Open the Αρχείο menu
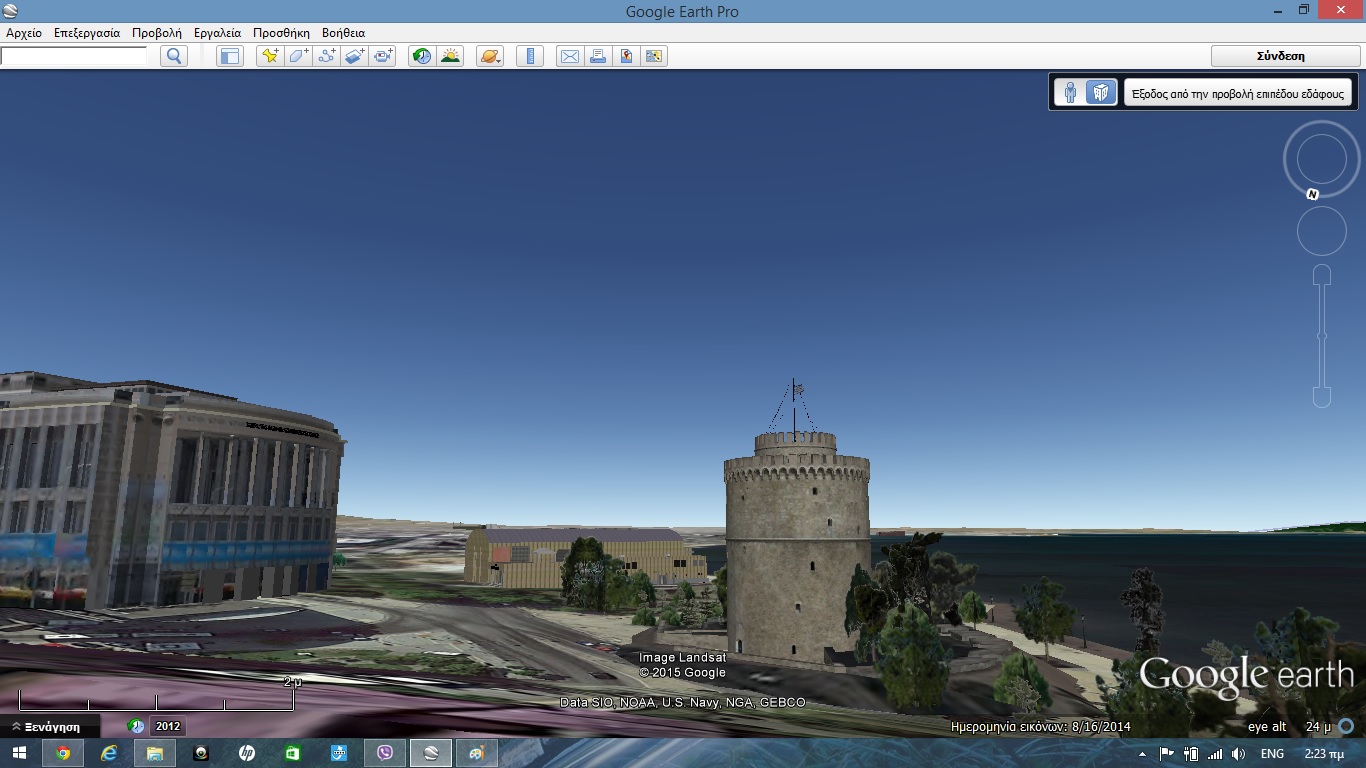This screenshot has width=1366, height=768. pyautogui.click(x=24, y=33)
